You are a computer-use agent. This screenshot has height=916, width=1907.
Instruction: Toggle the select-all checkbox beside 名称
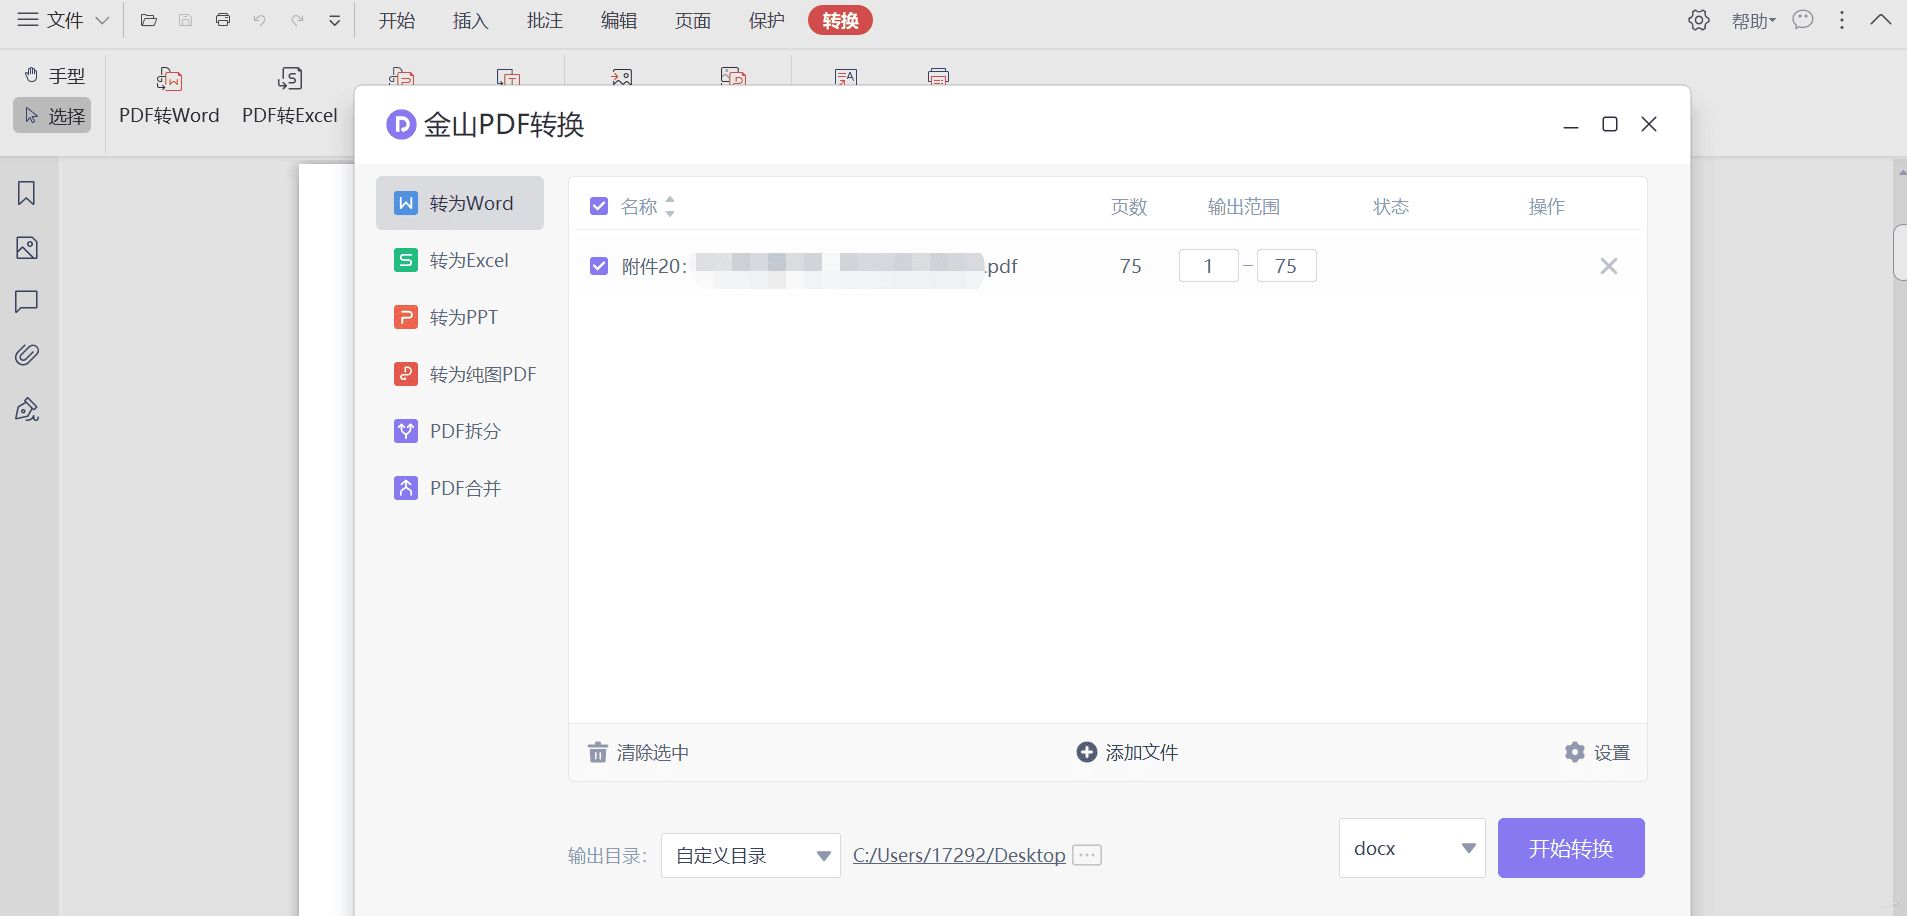point(599,206)
